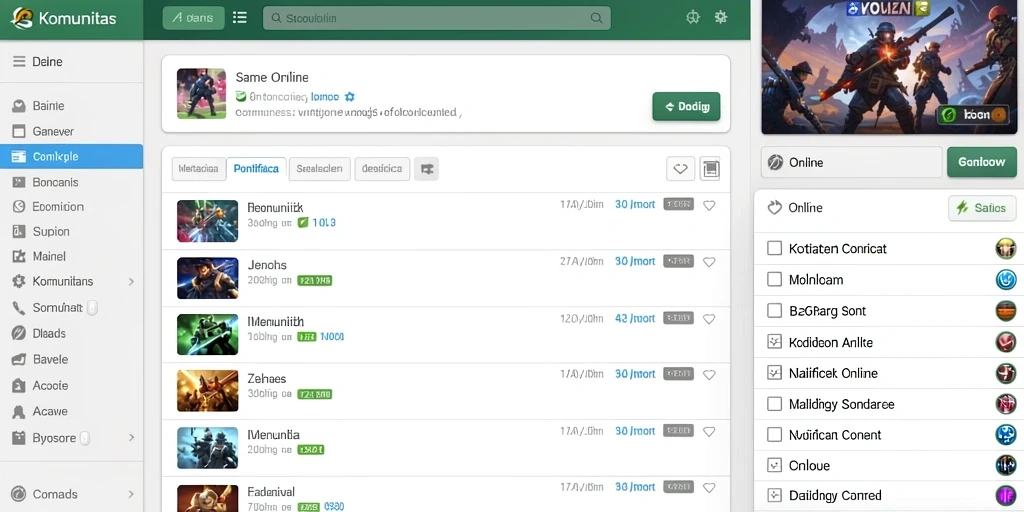Viewport: 1024px width, 512px height.
Task: Check the Kotiaten Conricat checkbox
Action: (775, 248)
